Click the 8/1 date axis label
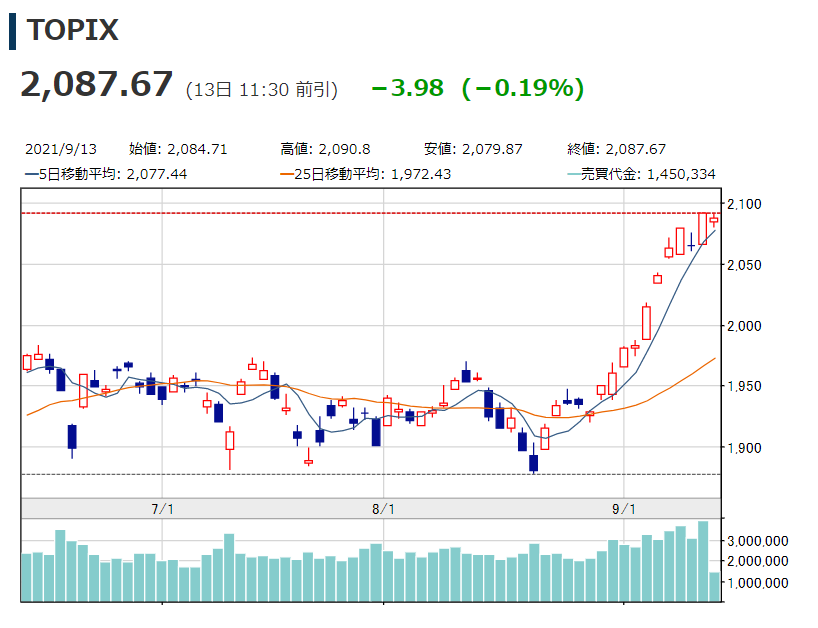Image resolution: width=818 pixels, height=628 pixels. (383, 509)
